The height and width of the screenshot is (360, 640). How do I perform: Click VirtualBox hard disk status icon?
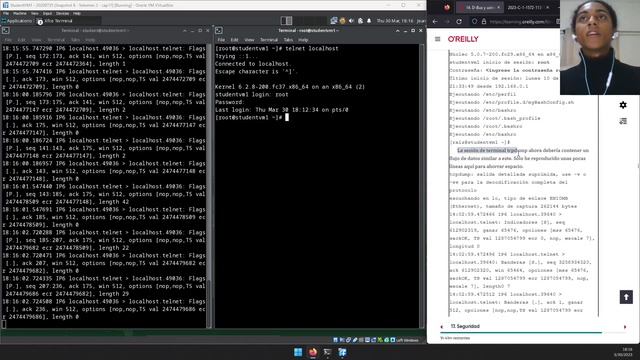point(336,340)
